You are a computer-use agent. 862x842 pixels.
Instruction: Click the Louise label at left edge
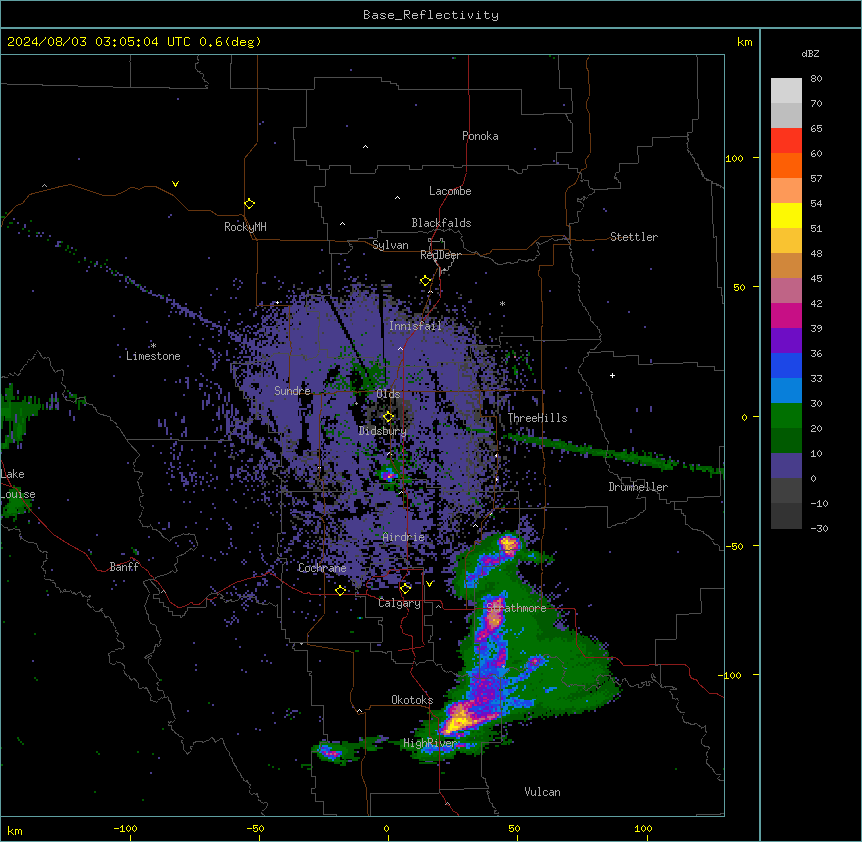(18, 494)
